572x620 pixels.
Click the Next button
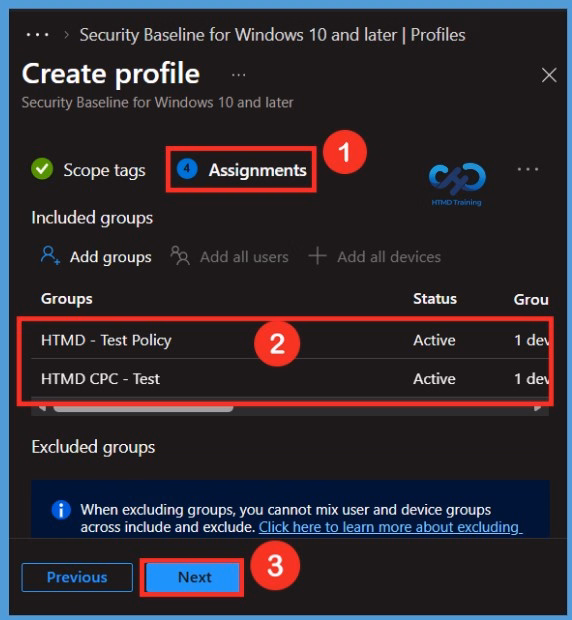point(192,577)
